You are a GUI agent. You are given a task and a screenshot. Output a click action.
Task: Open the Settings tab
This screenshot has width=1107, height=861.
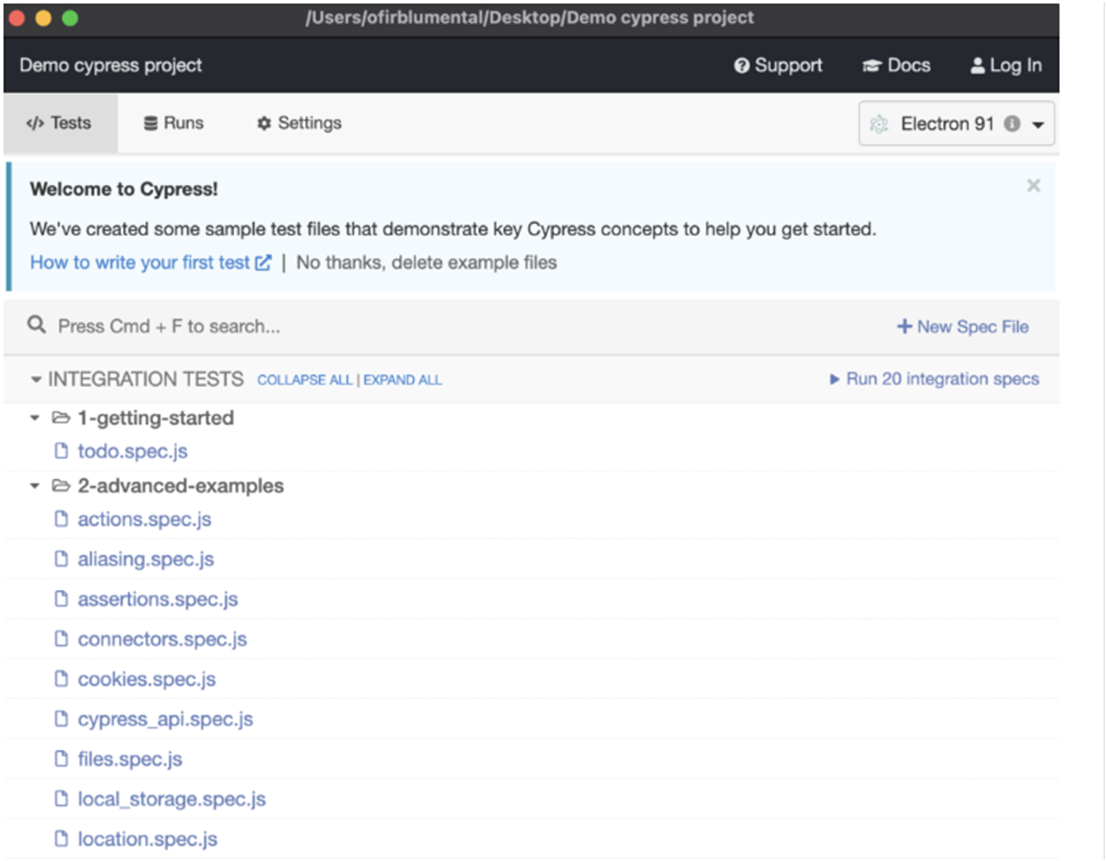pyautogui.click(x=299, y=123)
